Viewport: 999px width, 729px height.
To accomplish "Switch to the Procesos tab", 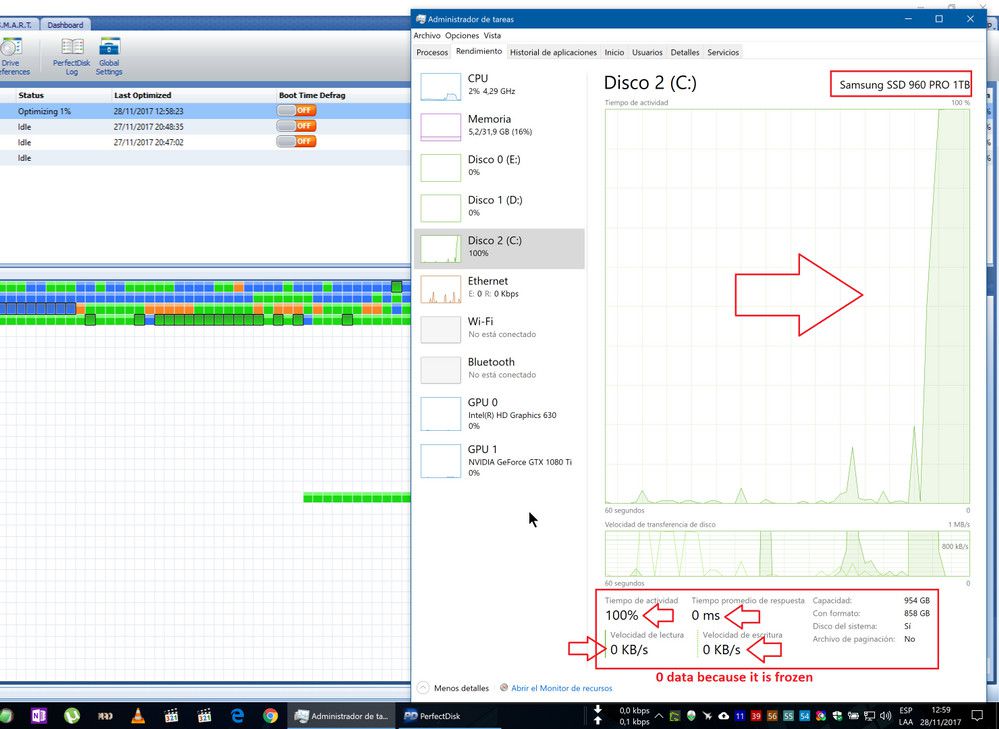I will pyautogui.click(x=432, y=52).
